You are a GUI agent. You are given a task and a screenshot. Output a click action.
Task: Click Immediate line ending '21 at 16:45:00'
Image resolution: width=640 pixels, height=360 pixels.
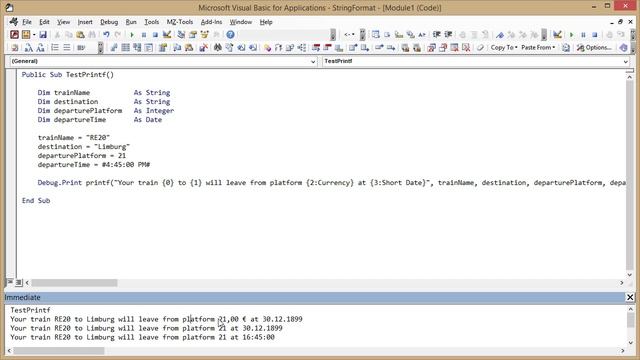coord(142,337)
